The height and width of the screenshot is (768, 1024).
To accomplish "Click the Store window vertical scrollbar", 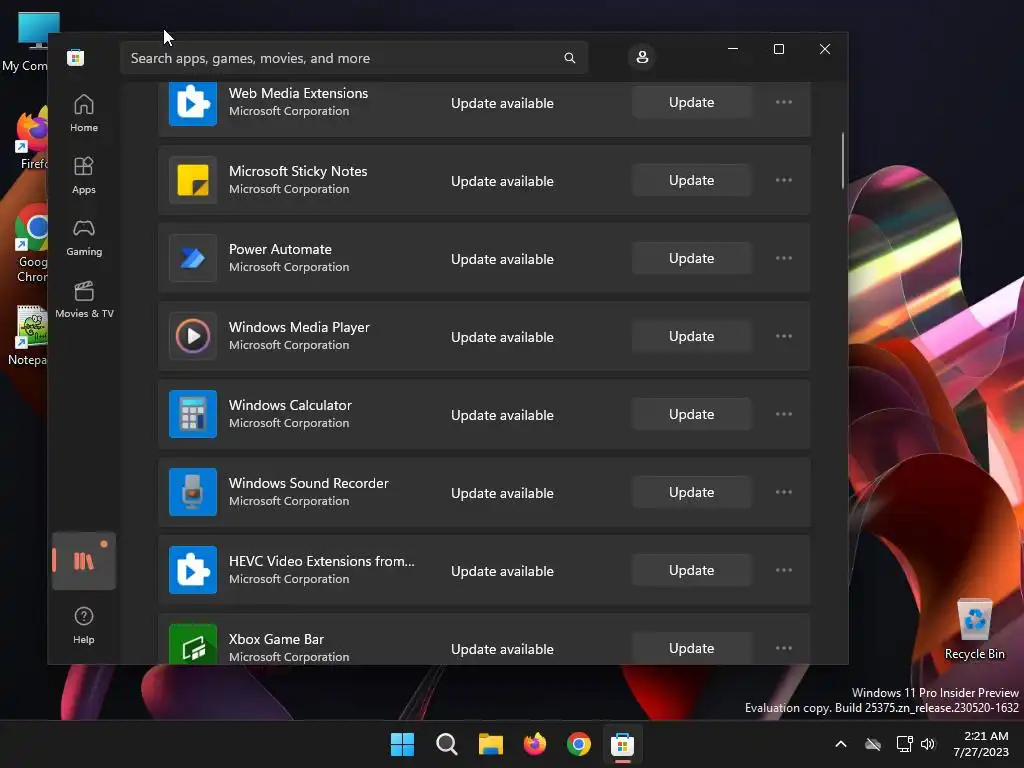I will [842, 161].
